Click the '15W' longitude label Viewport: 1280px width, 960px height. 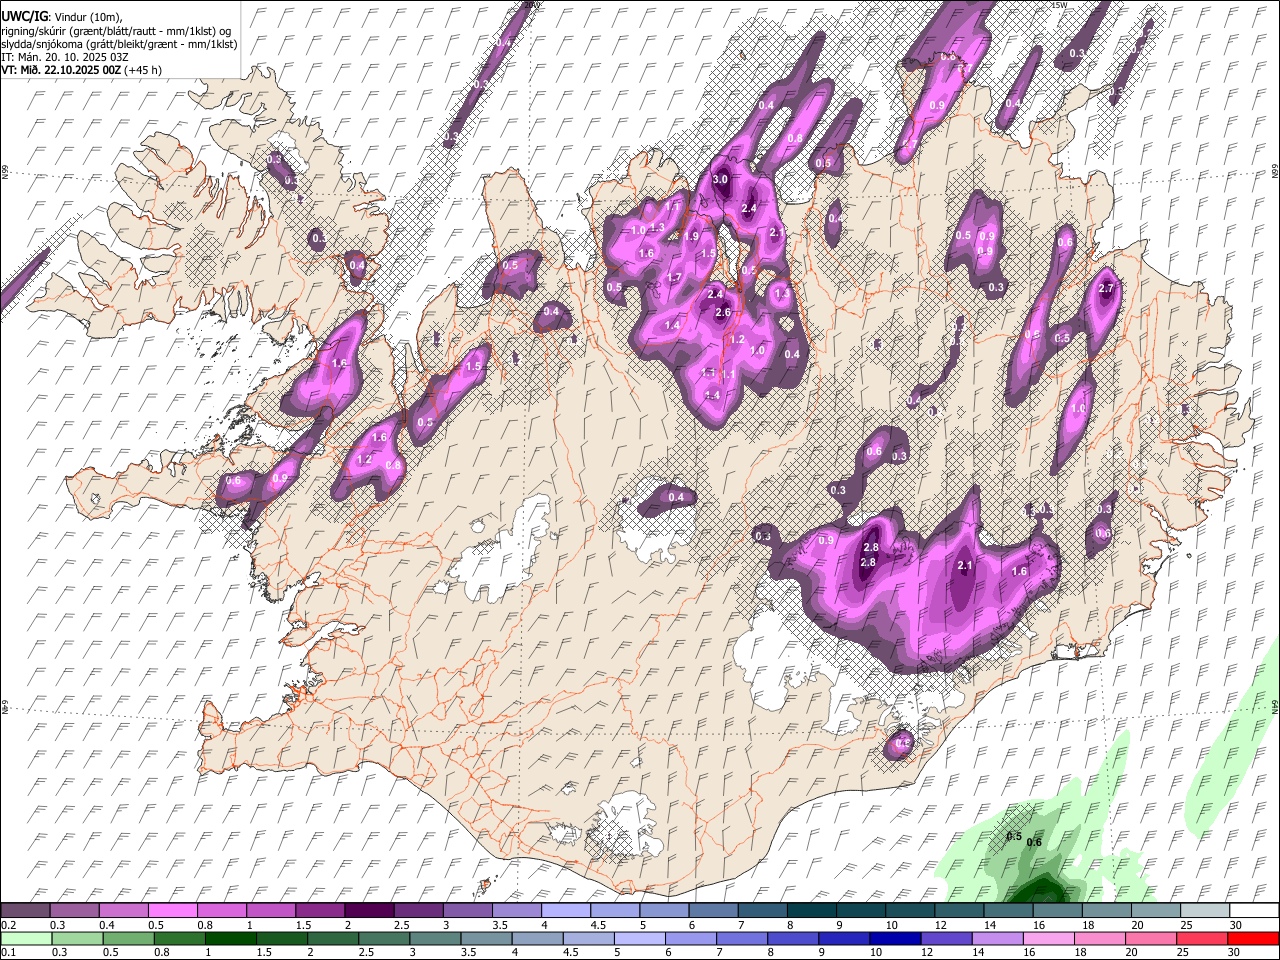[1059, 5]
